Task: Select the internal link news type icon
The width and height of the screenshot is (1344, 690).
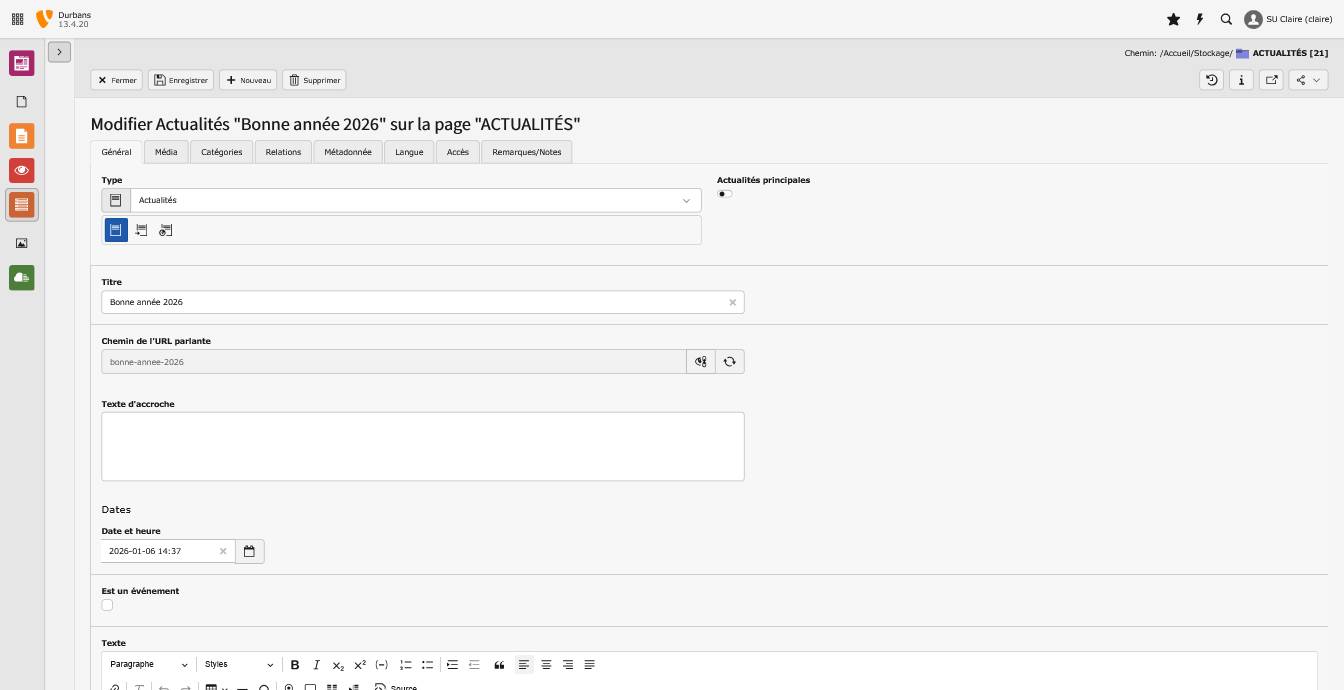Action: point(141,230)
